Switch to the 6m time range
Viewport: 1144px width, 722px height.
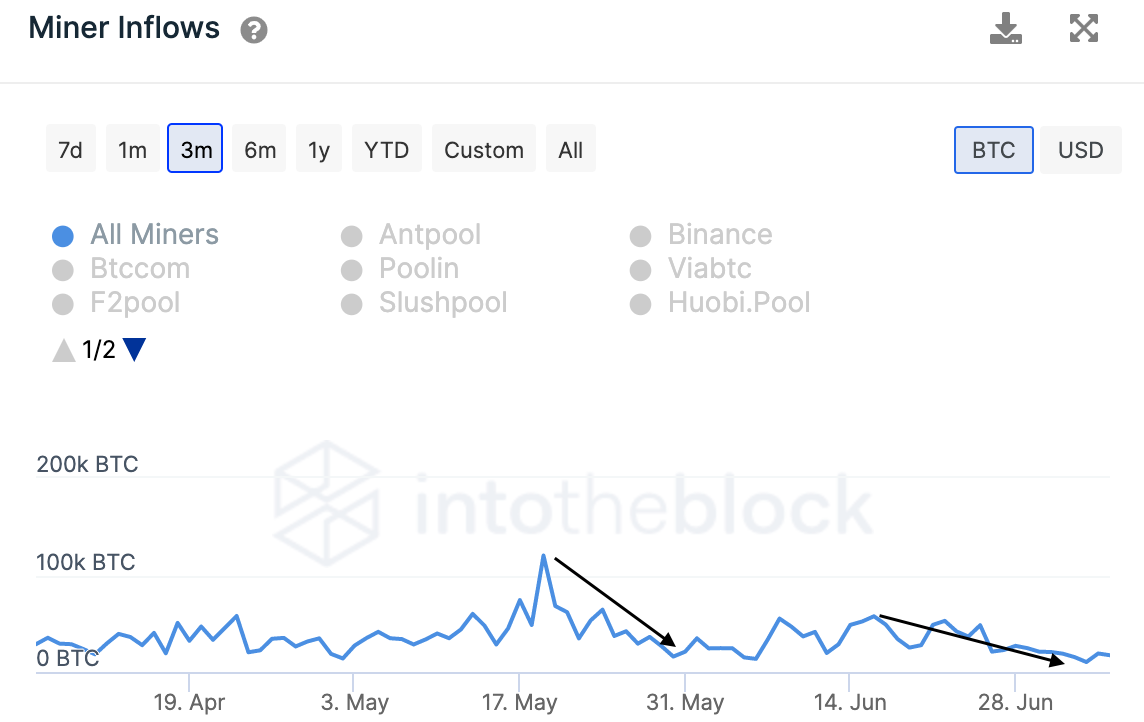point(260,150)
